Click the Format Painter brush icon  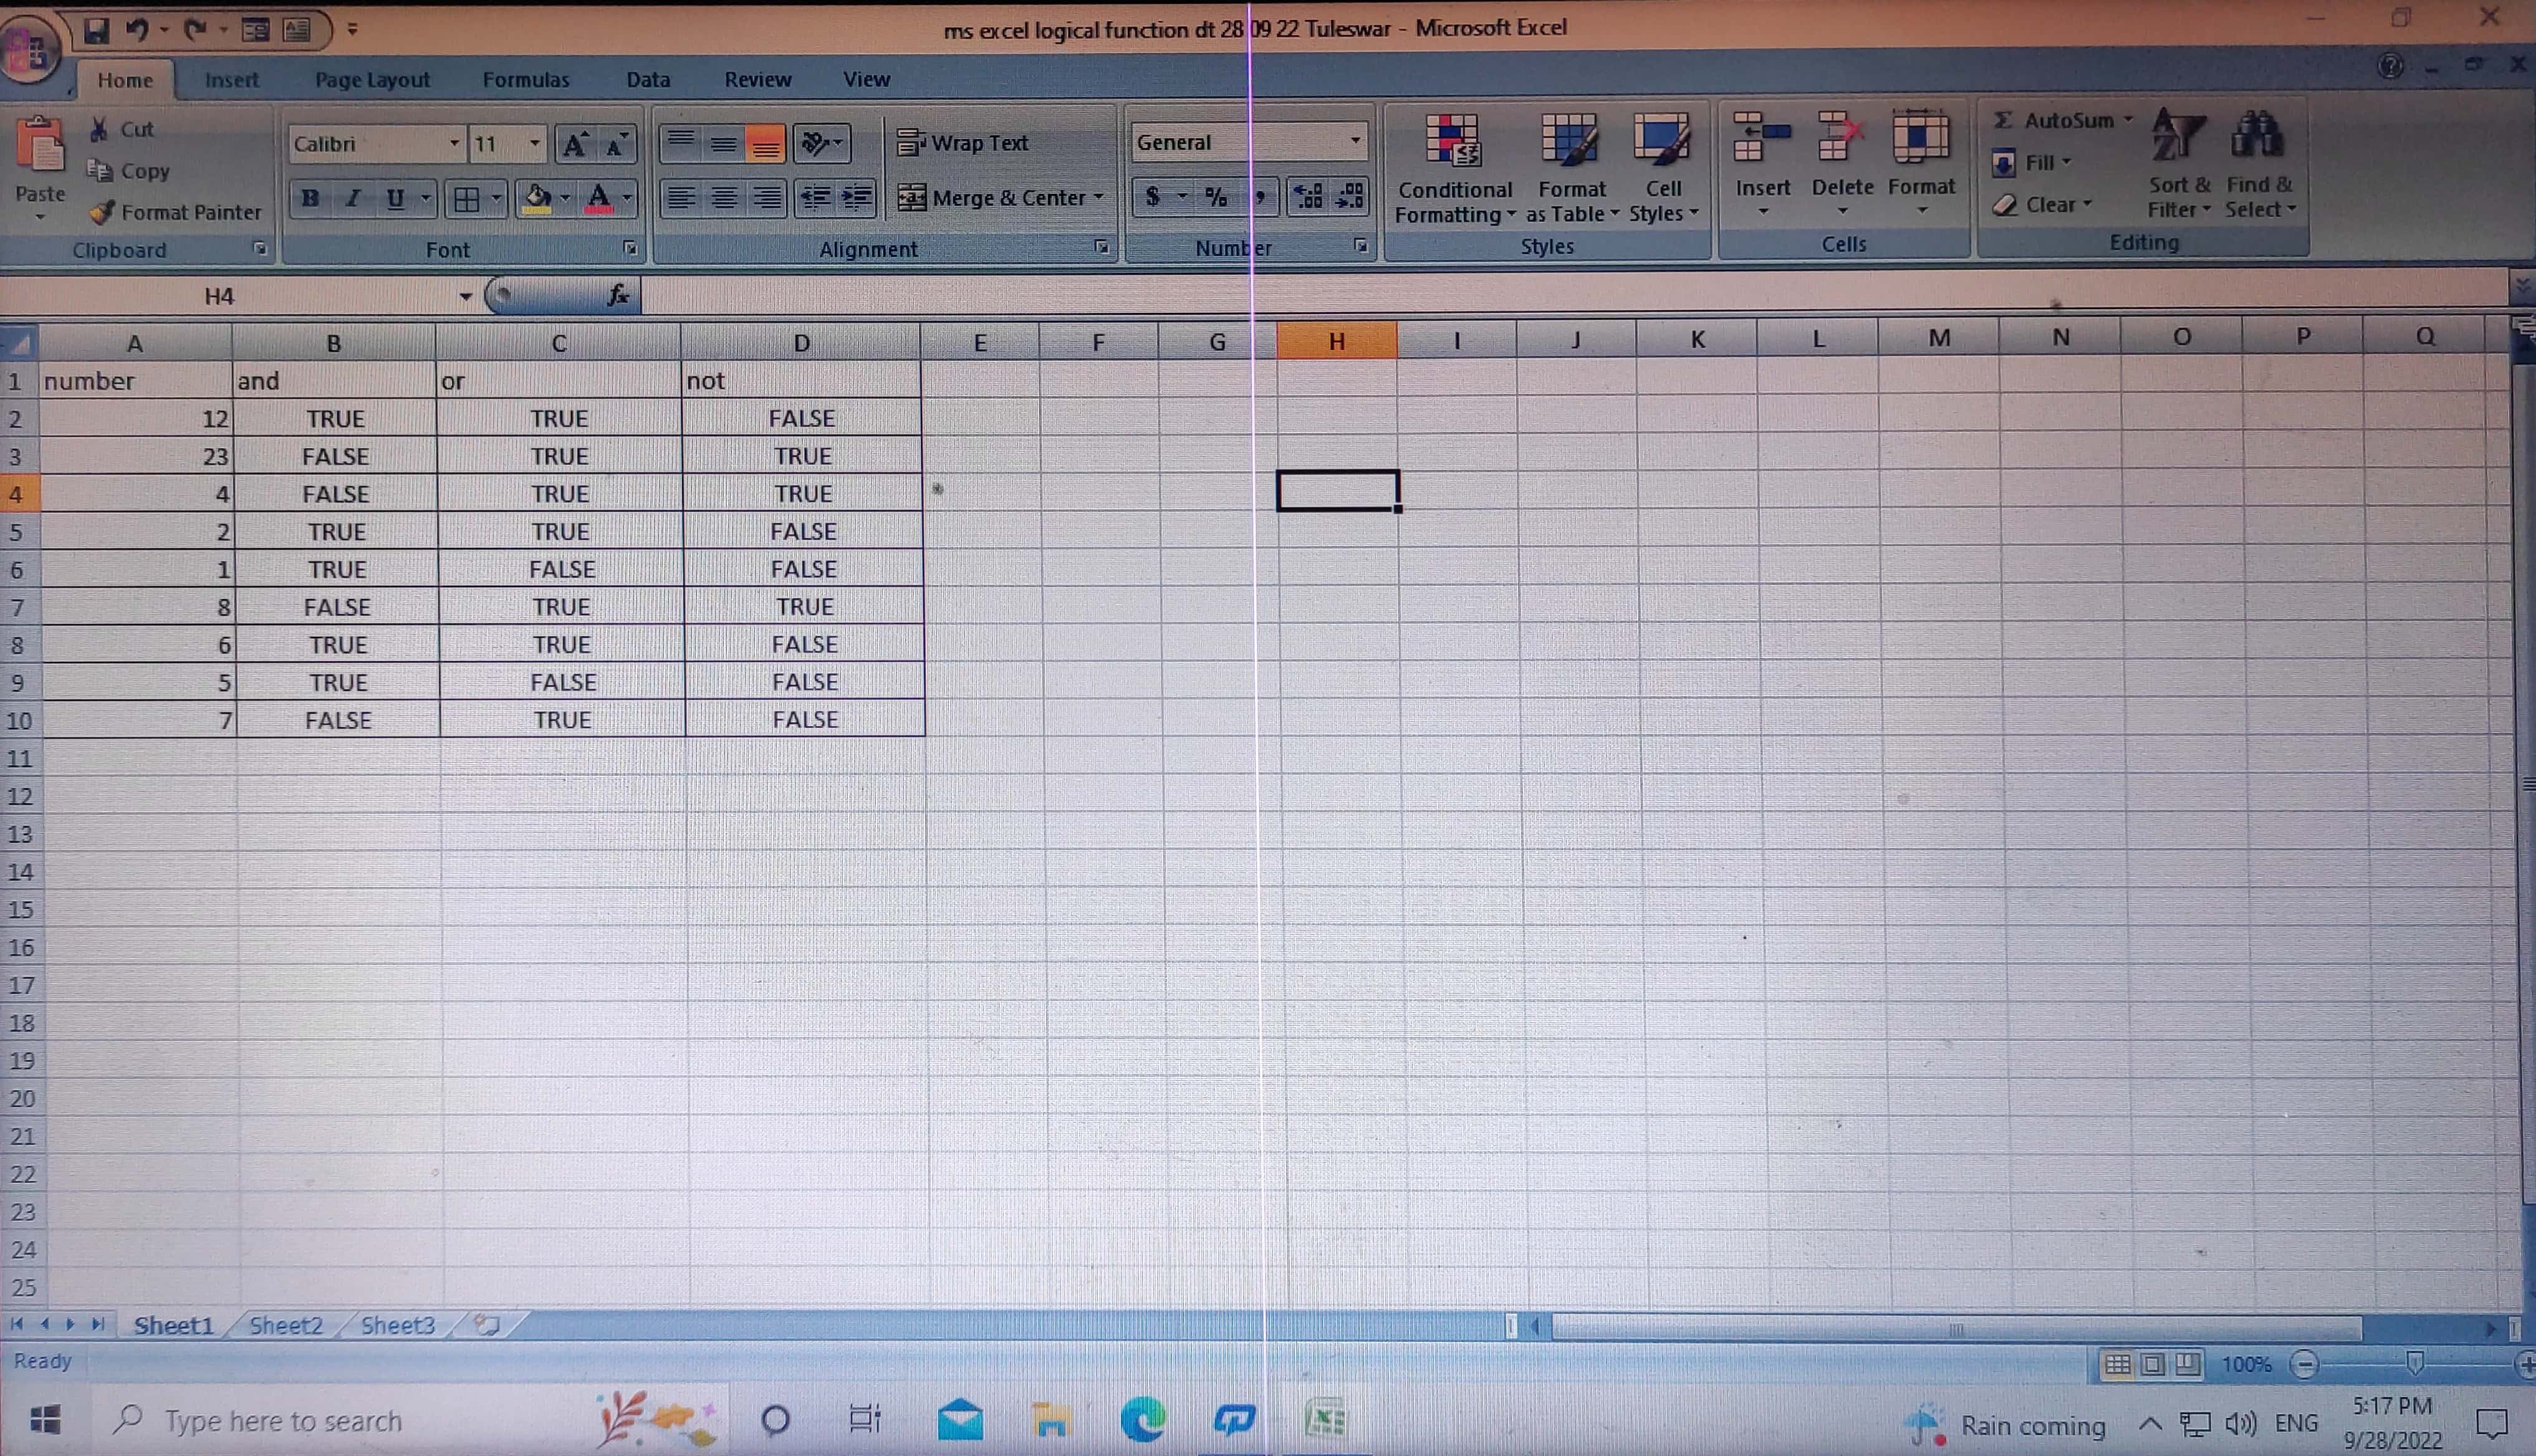(102, 212)
